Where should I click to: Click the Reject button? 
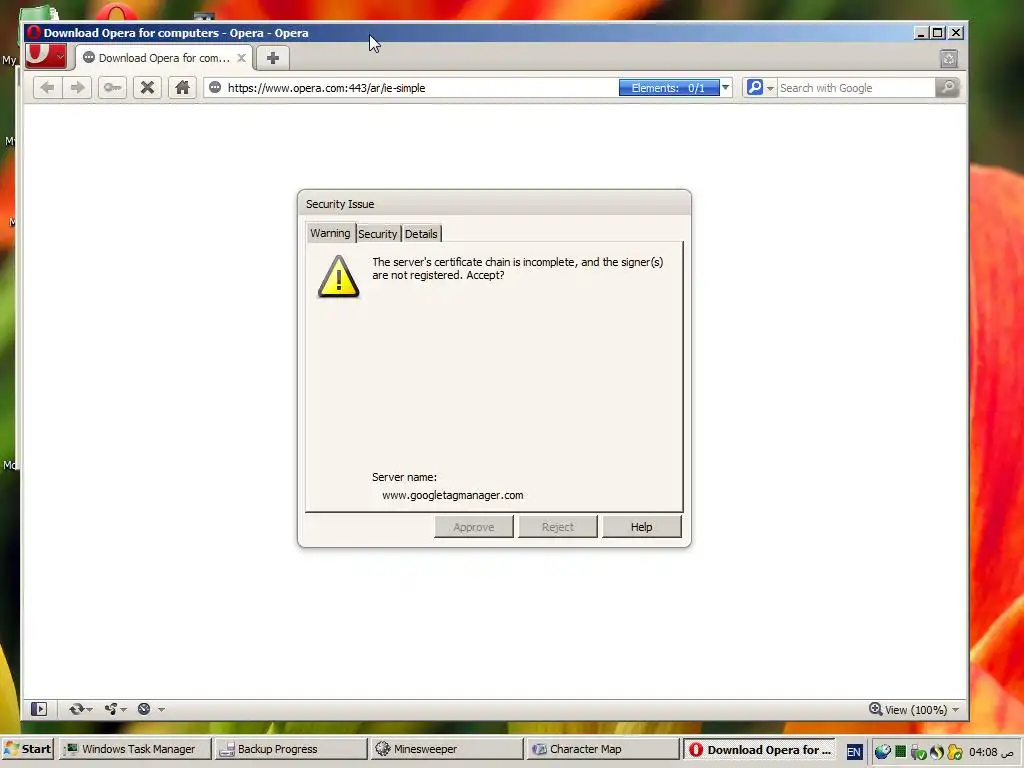[x=558, y=527]
